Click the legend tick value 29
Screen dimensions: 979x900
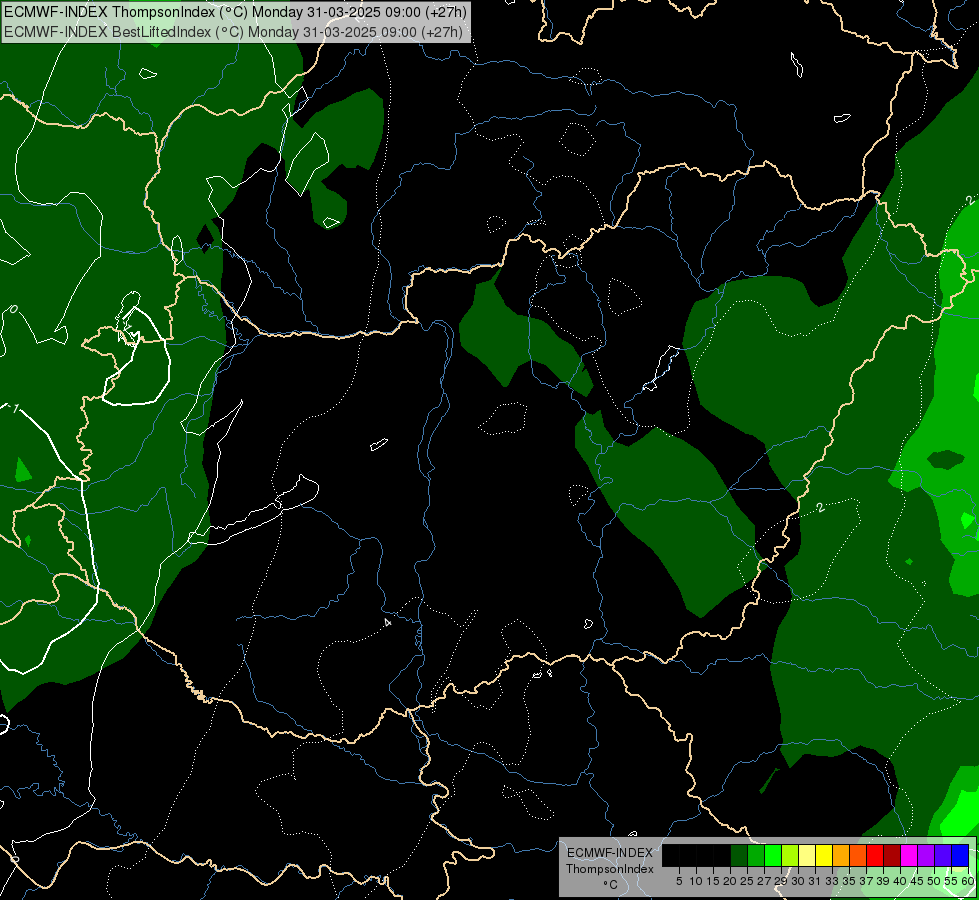pos(781,881)
